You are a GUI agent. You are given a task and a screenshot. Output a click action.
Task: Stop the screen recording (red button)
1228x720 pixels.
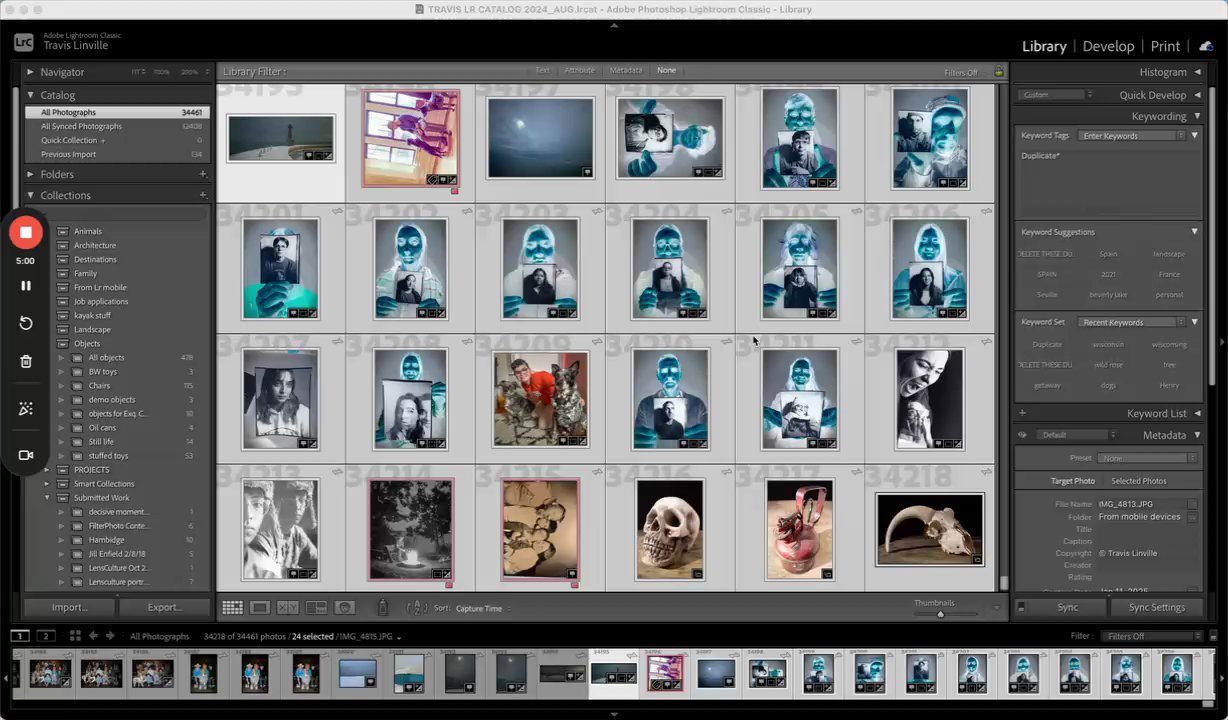pos(26,232)
